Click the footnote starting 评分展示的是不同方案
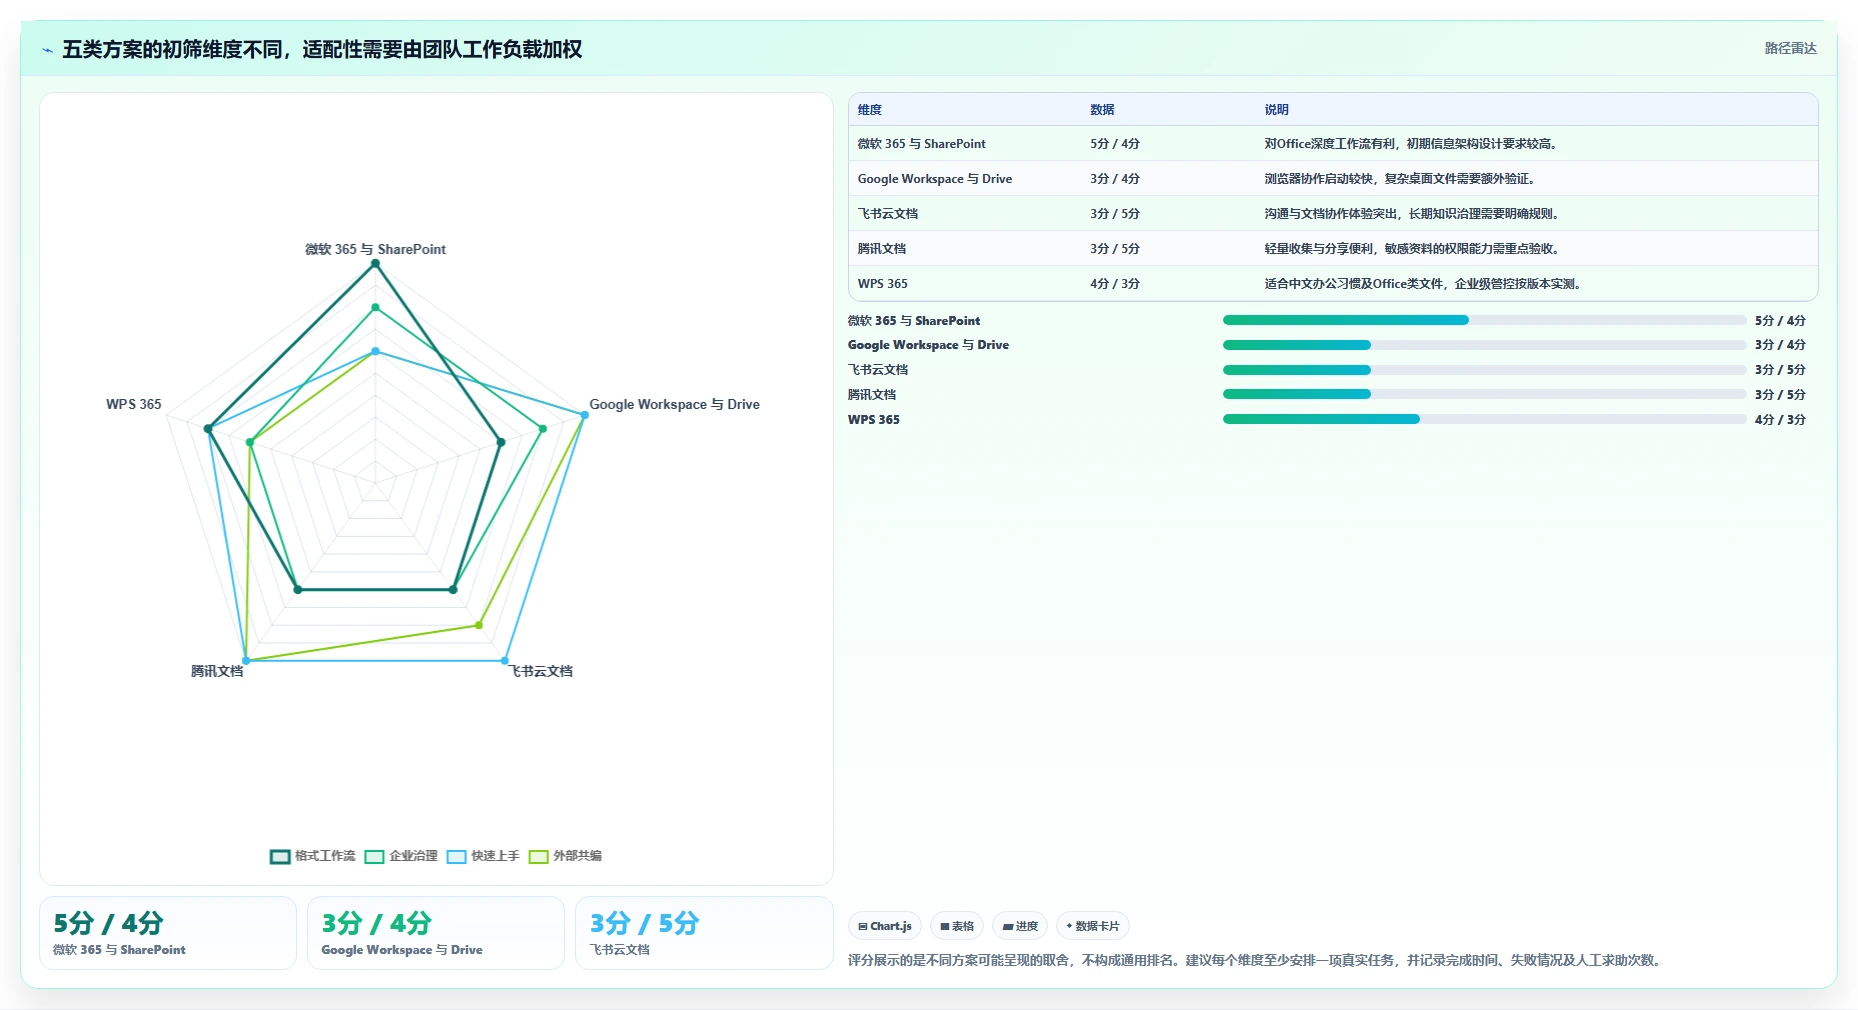Image resolution: width=1858 pixels, height=1010 pixels. pyautogui.click(x=1256, y=960)
